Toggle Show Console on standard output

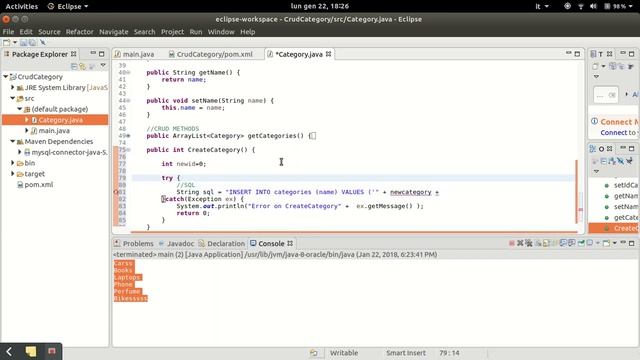click(x=564, y=243)
